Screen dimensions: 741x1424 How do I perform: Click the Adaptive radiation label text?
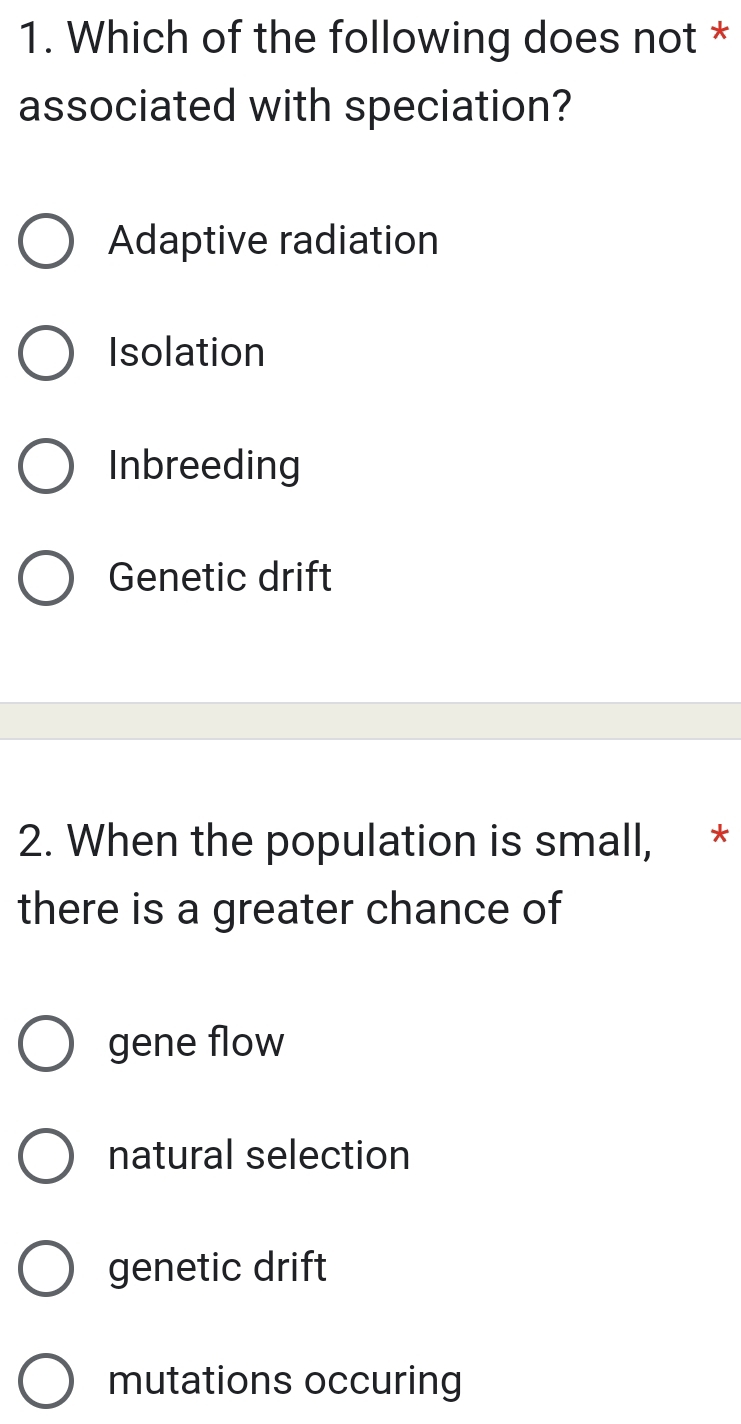(x=273, y=241)
